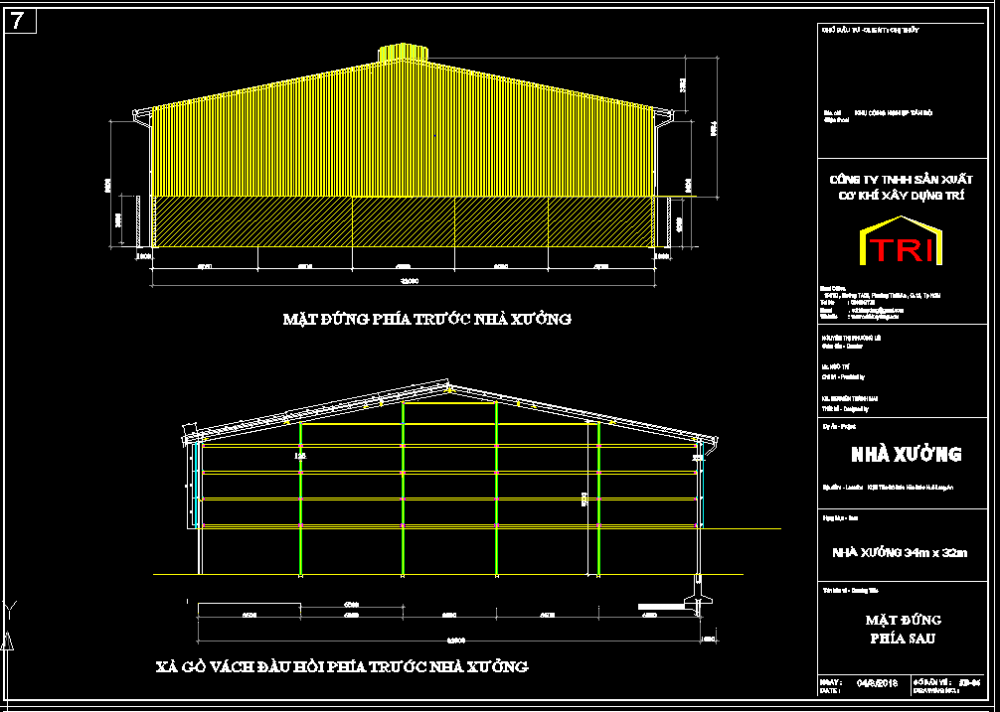1000x712 pixels.
Task: Click project name 'NHÀ XƯỞNG' in title block
Action: tap(906, 454)
